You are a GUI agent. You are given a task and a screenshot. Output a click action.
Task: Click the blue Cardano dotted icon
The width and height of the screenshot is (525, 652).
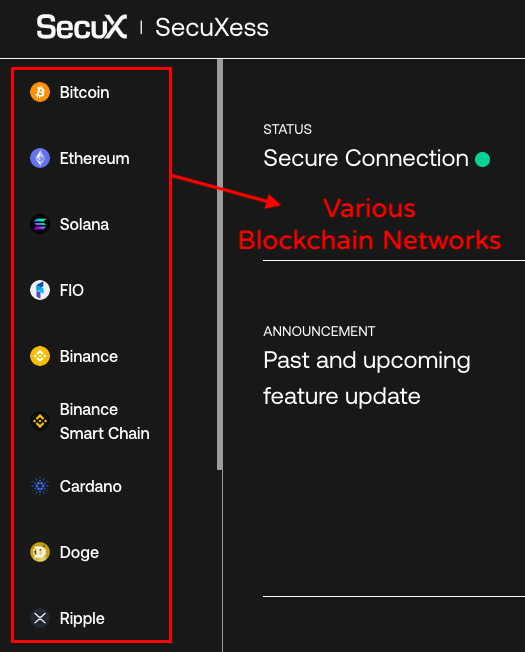40,486
